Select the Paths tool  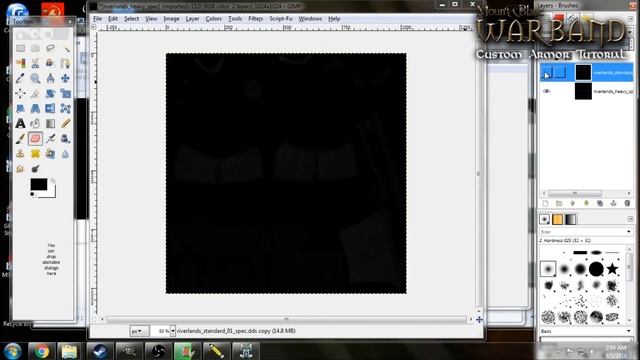point(65,63)
